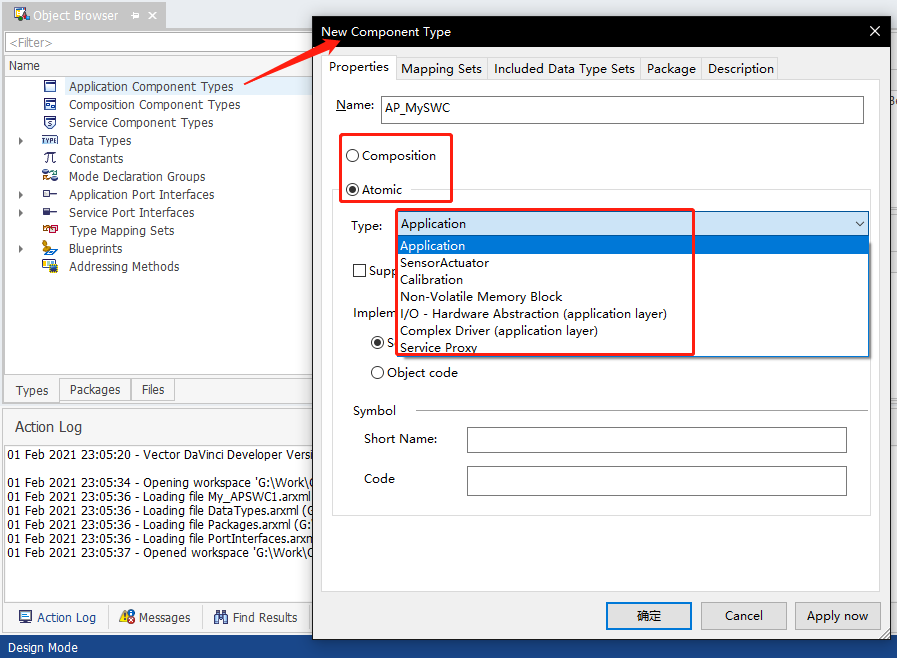Select the Data Types TYPE icon
The image size is (897, 658).
point(52,140)
